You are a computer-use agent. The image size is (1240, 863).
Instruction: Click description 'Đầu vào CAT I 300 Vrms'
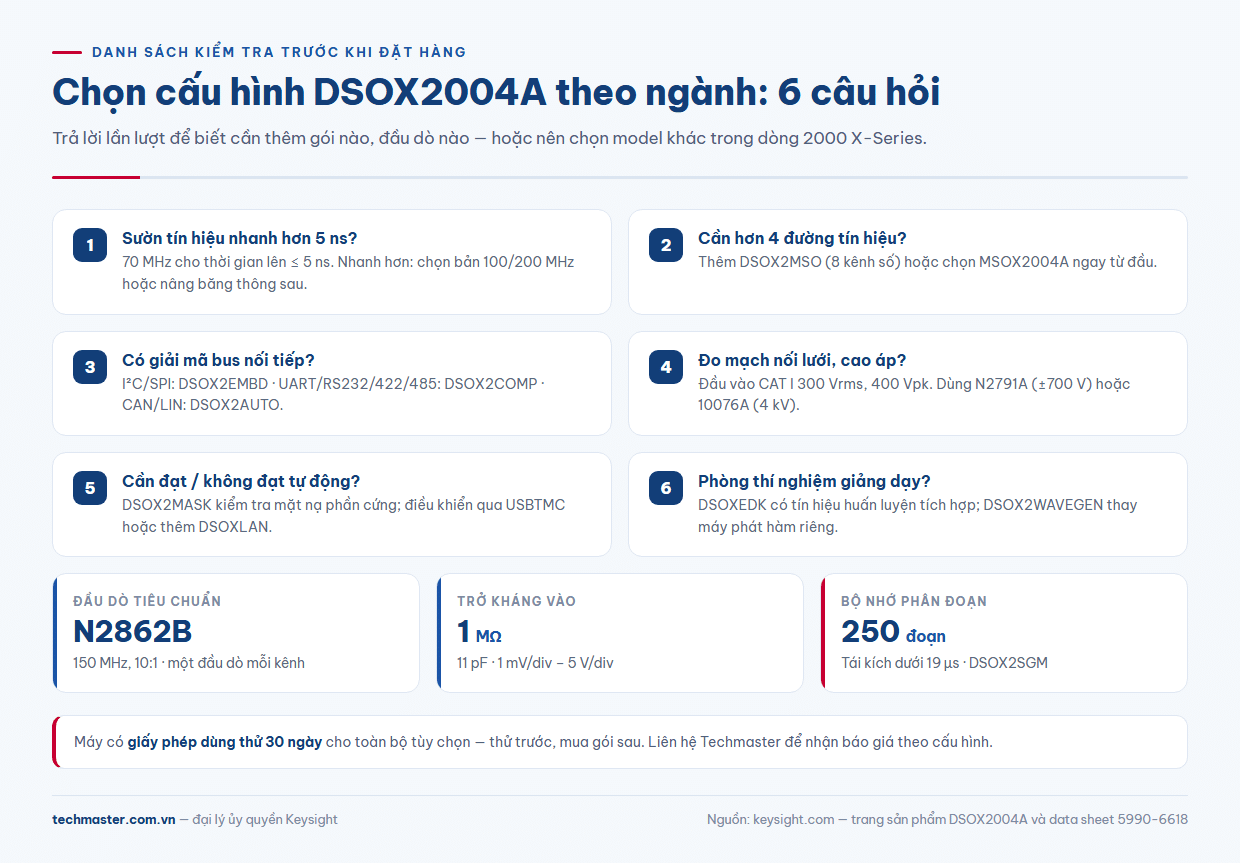(x=914, y=394)
